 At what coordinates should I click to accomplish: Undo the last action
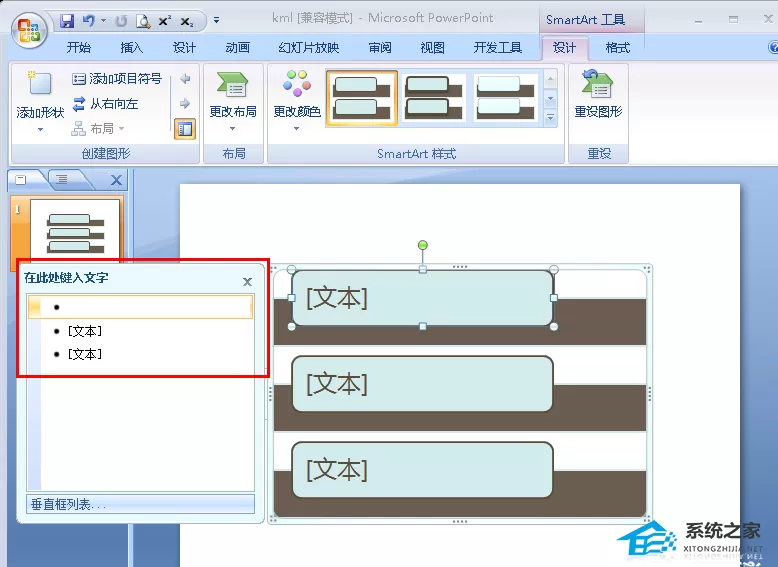point(89,21)
